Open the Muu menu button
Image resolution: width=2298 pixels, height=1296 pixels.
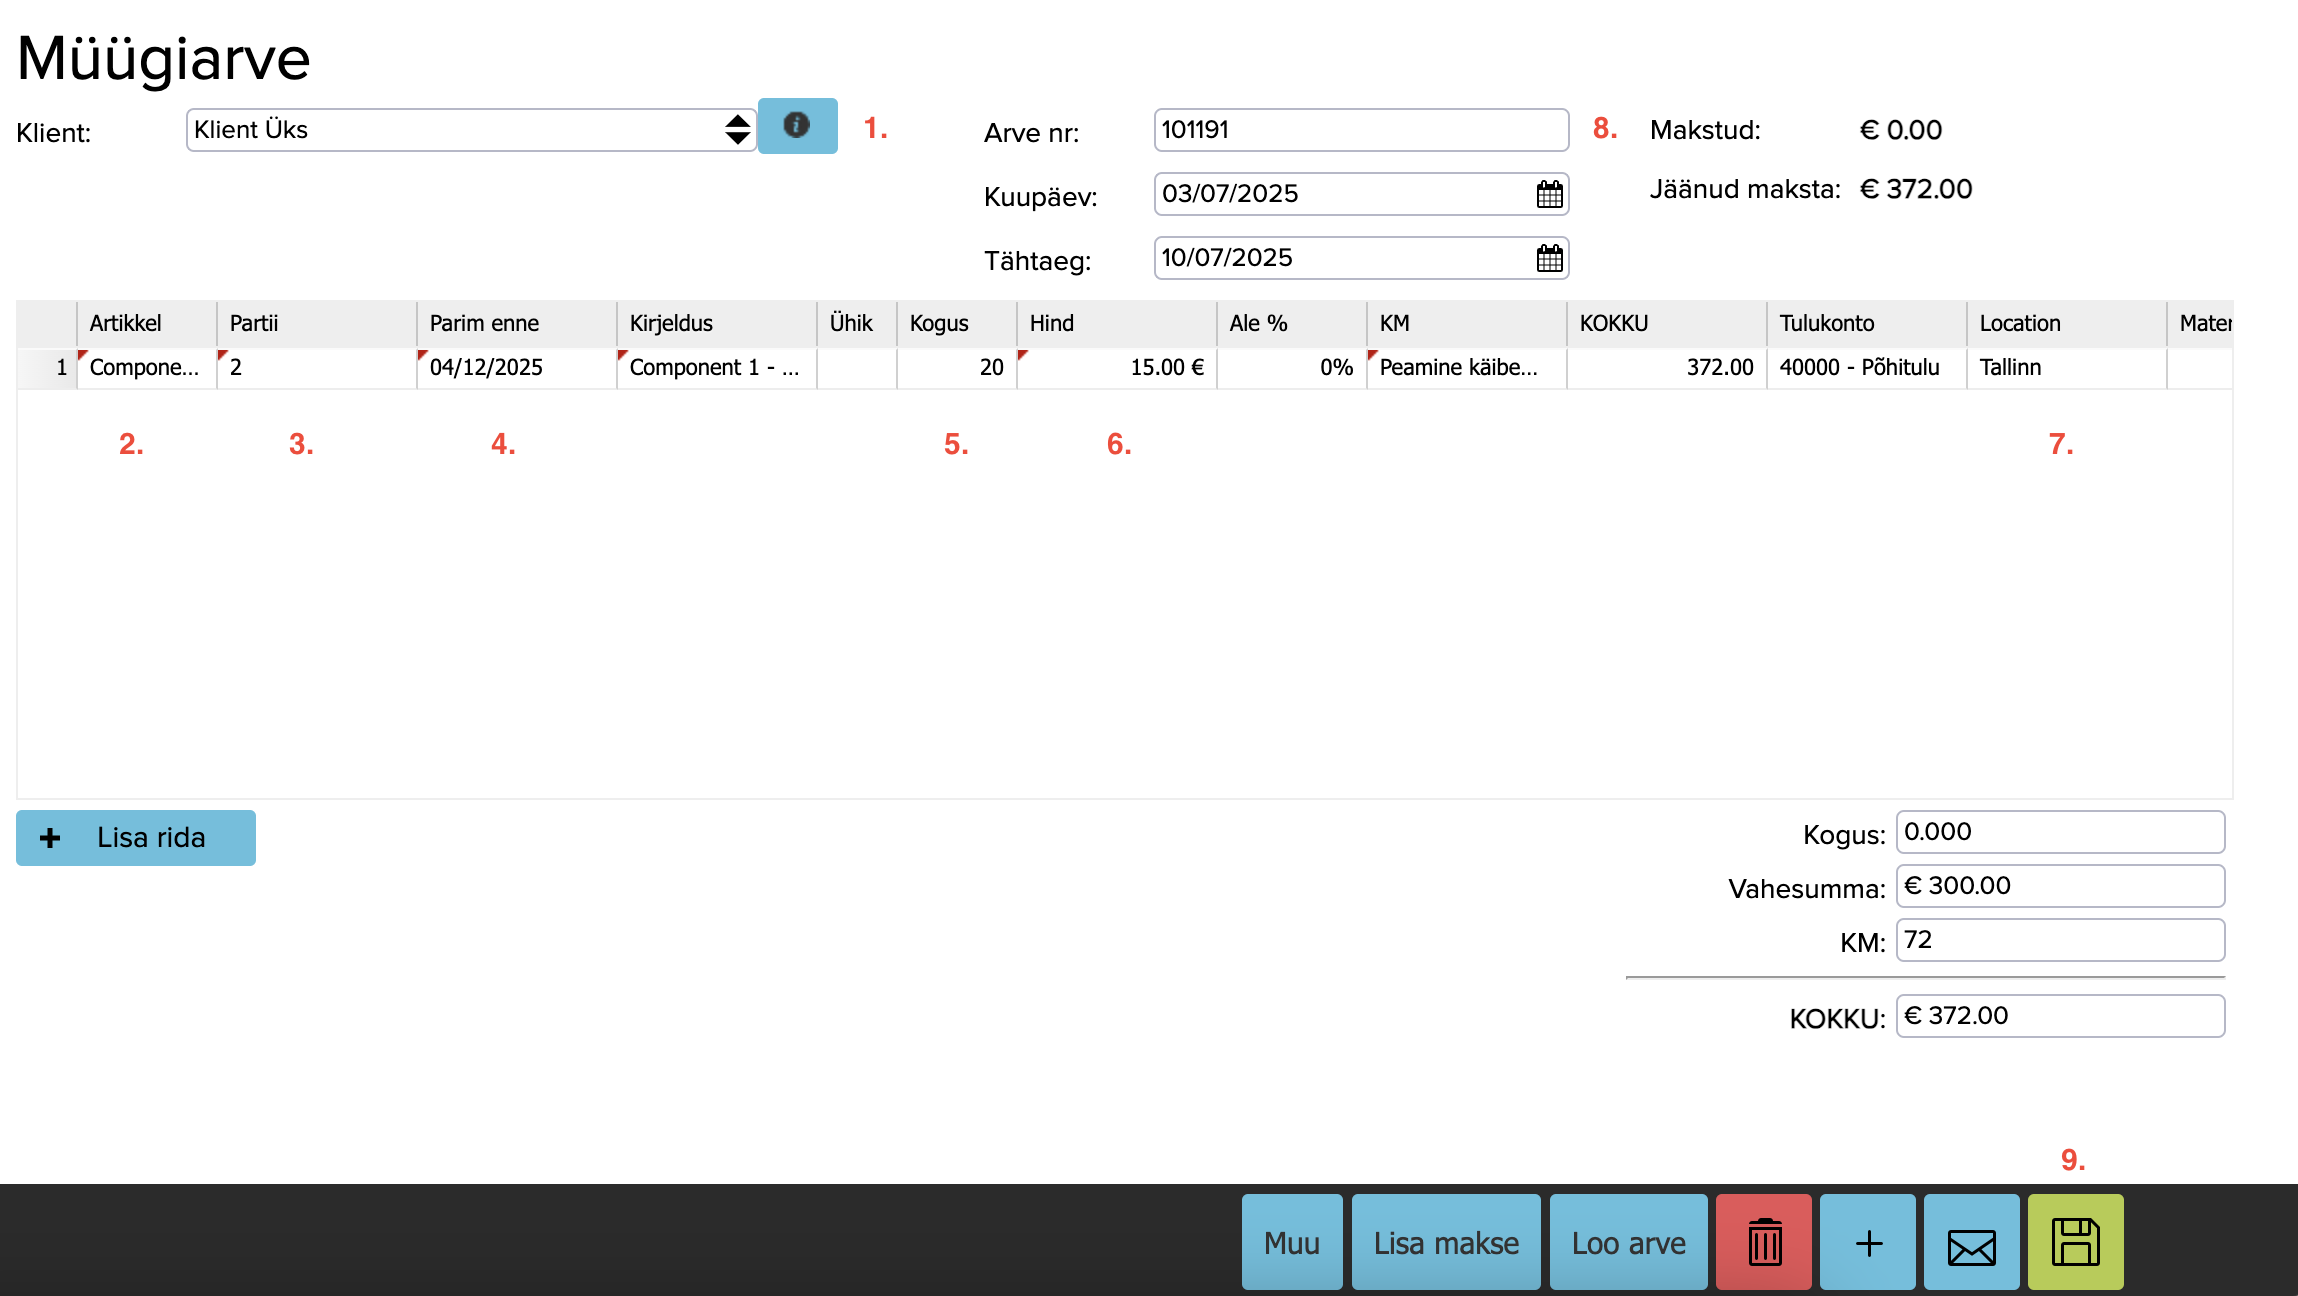pyautogui.click(x=1292, y=1242)
